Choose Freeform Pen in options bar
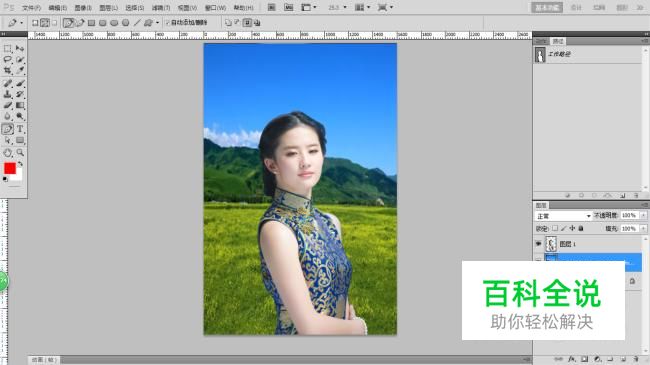Image resolution: width=650 pixels, height=365 pixels. [80, 23]
